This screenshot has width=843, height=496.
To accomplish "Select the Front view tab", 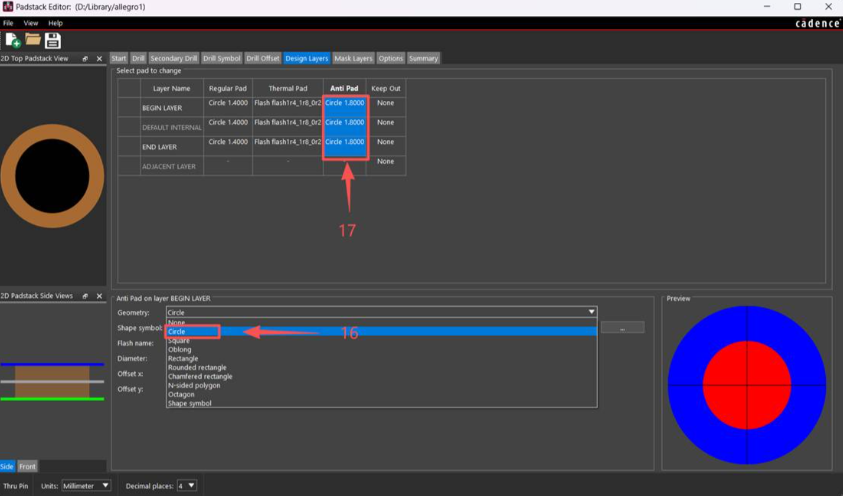I will tap(27, 466).
